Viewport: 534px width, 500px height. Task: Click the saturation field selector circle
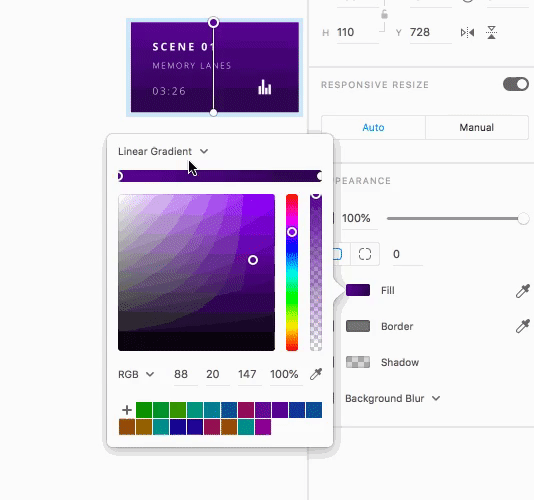pos(253,260)
